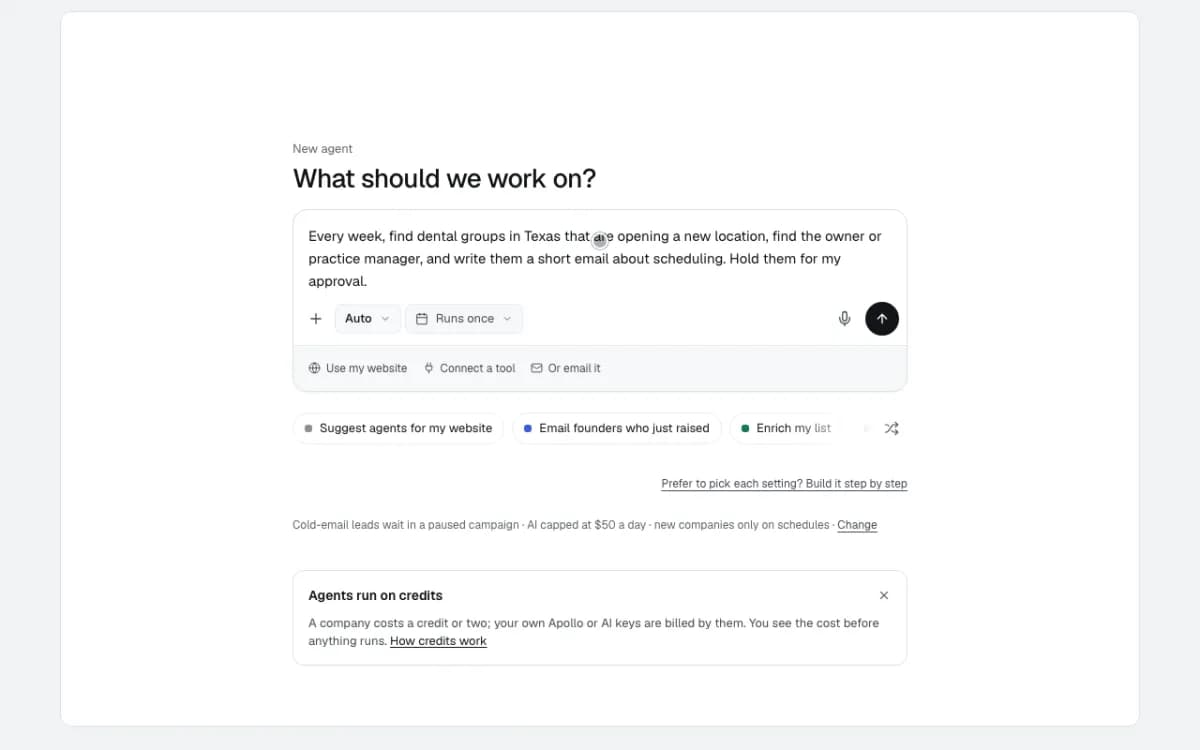Pick the Enrich my list suggestion
1200x750 pixels.
pos(785,428)
